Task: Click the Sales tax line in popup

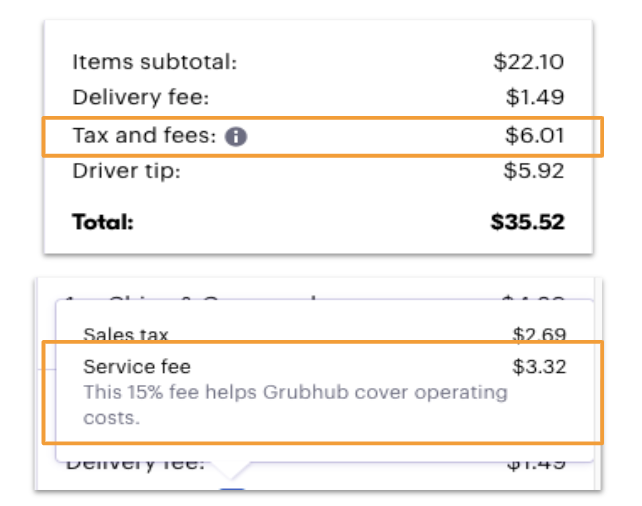Action: click(126, 334)
